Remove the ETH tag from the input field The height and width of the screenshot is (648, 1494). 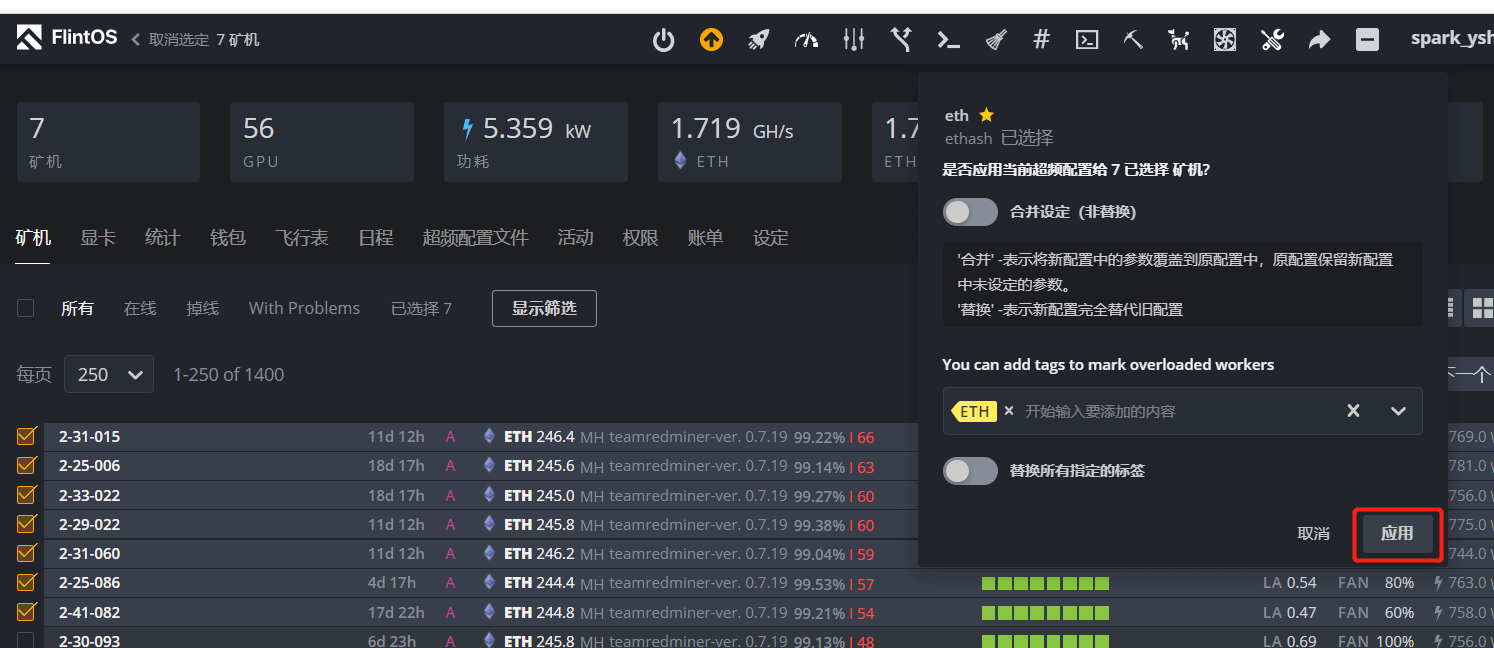coord(1008,410)
